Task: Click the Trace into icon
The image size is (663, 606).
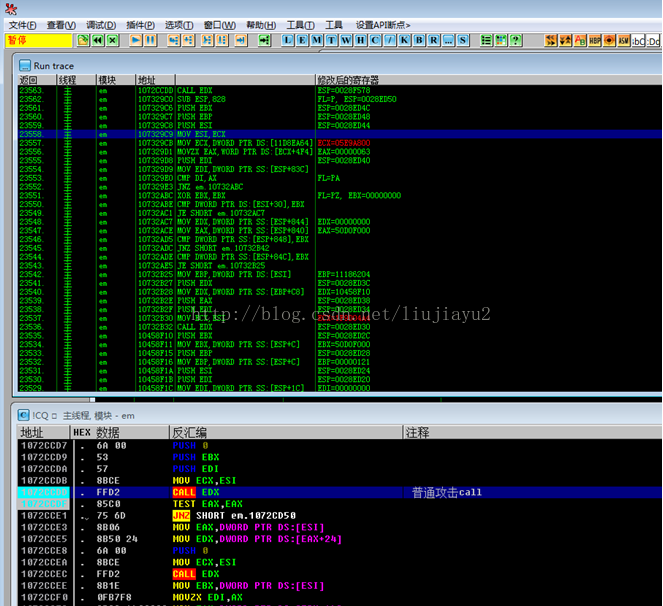Action: click(x=207, y=40)
